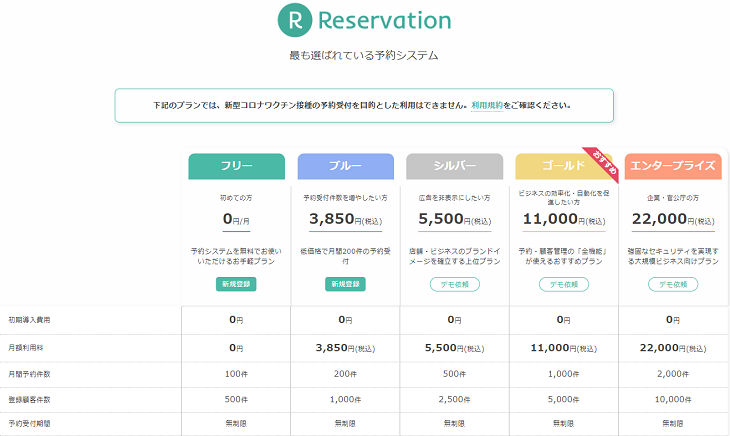Select the フリー plan header
Image resolution: width=730 pixels, height=436 pixels.
[237, 166]
